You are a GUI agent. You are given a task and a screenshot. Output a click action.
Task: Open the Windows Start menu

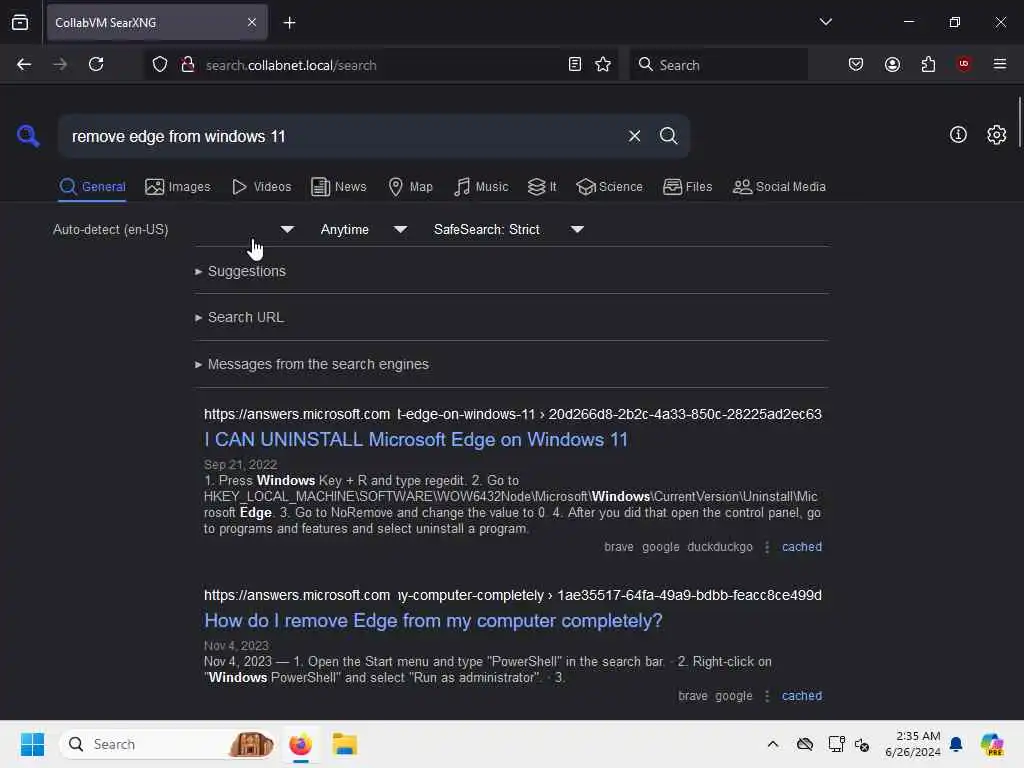coord(32,744)
